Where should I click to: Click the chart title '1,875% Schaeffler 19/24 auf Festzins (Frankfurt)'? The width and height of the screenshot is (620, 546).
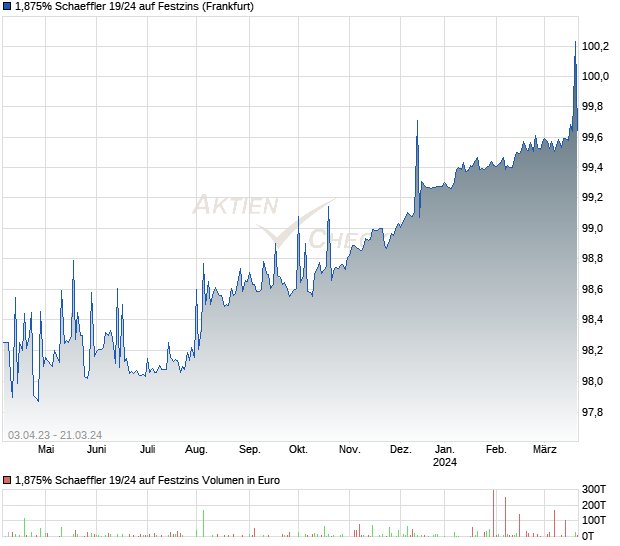(x=134, y=6)
